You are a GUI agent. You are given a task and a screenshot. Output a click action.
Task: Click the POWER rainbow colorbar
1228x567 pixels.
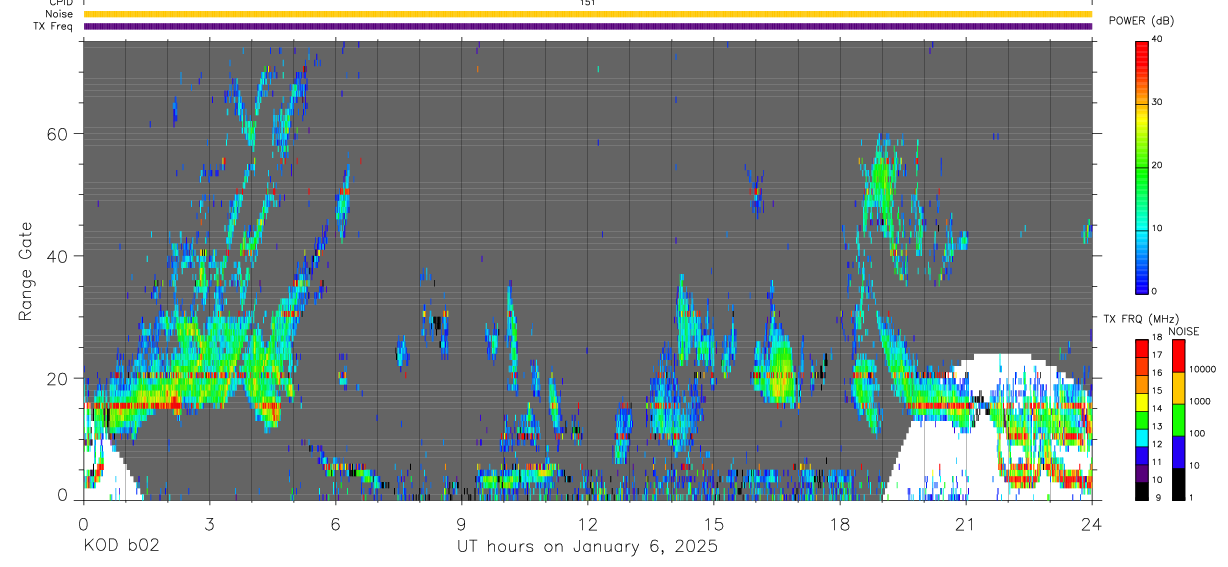(x=1142, y=166)
